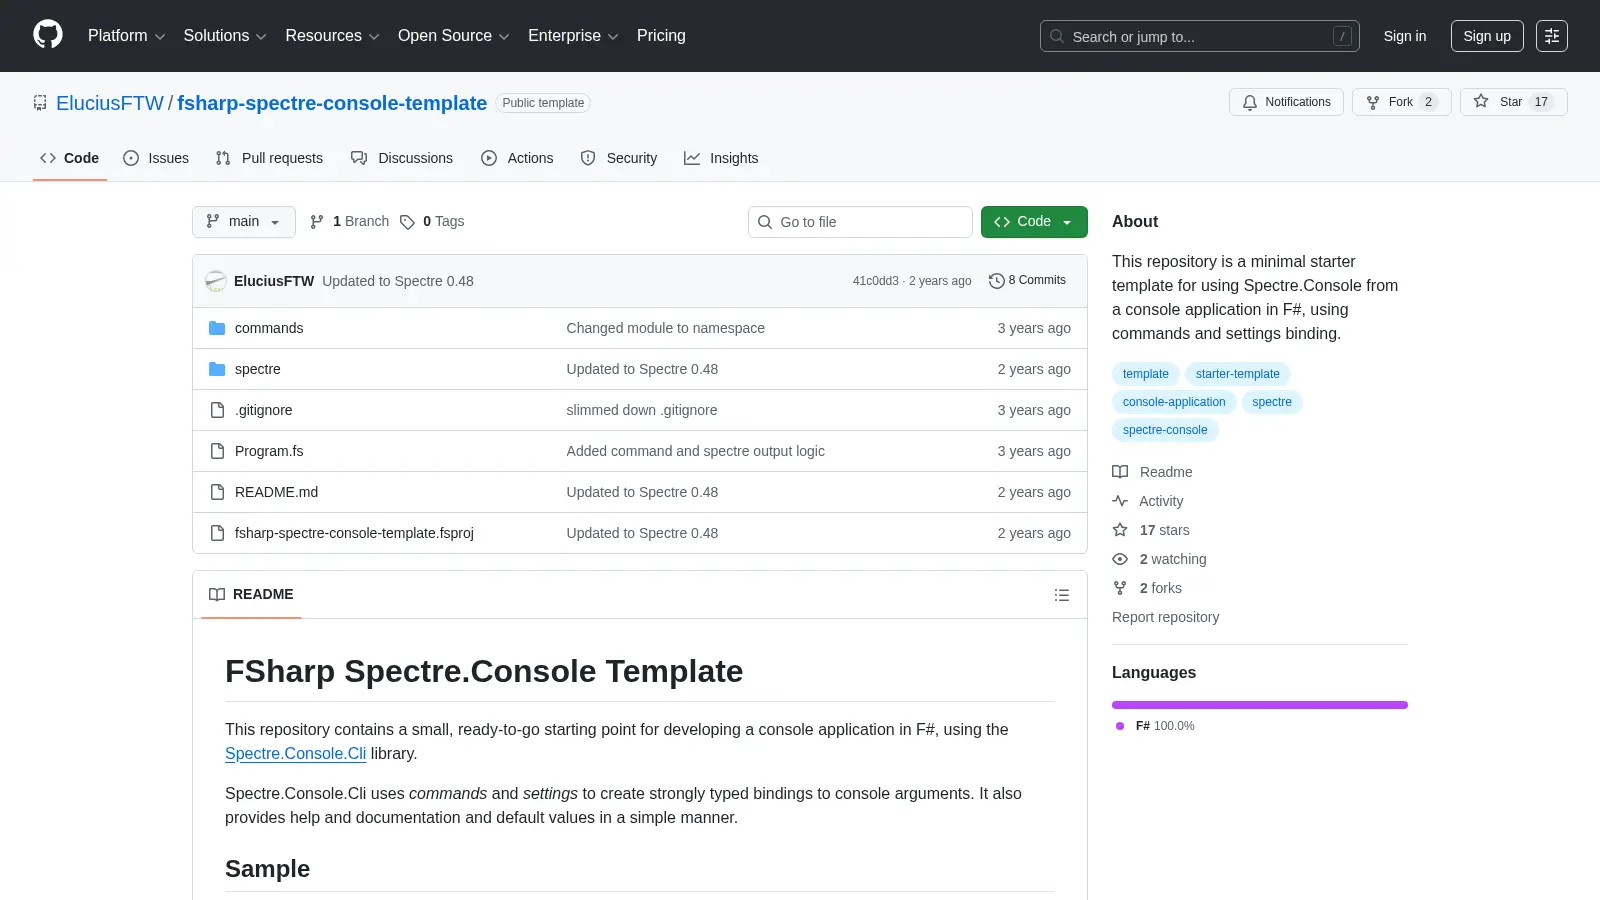Open the Insights tab
The width and height of the screenshot is (1600, 900).
point(721,158)
